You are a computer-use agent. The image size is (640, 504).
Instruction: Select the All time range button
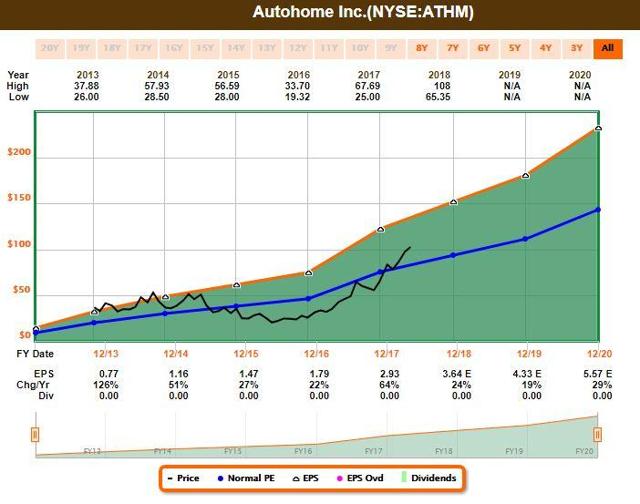click(608, 49)
